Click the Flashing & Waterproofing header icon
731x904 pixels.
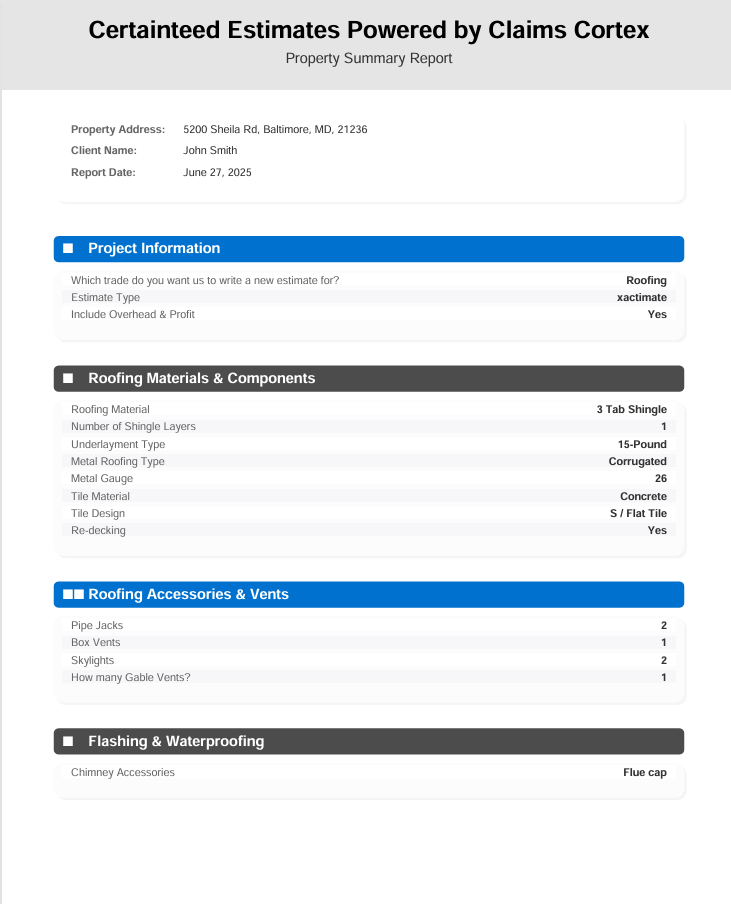coord(68,741)
